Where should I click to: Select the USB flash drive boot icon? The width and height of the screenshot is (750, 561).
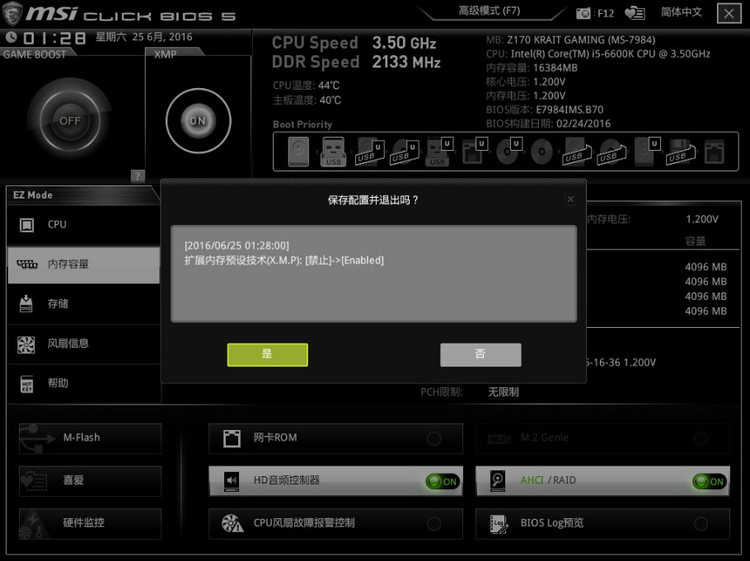(333, 152)
